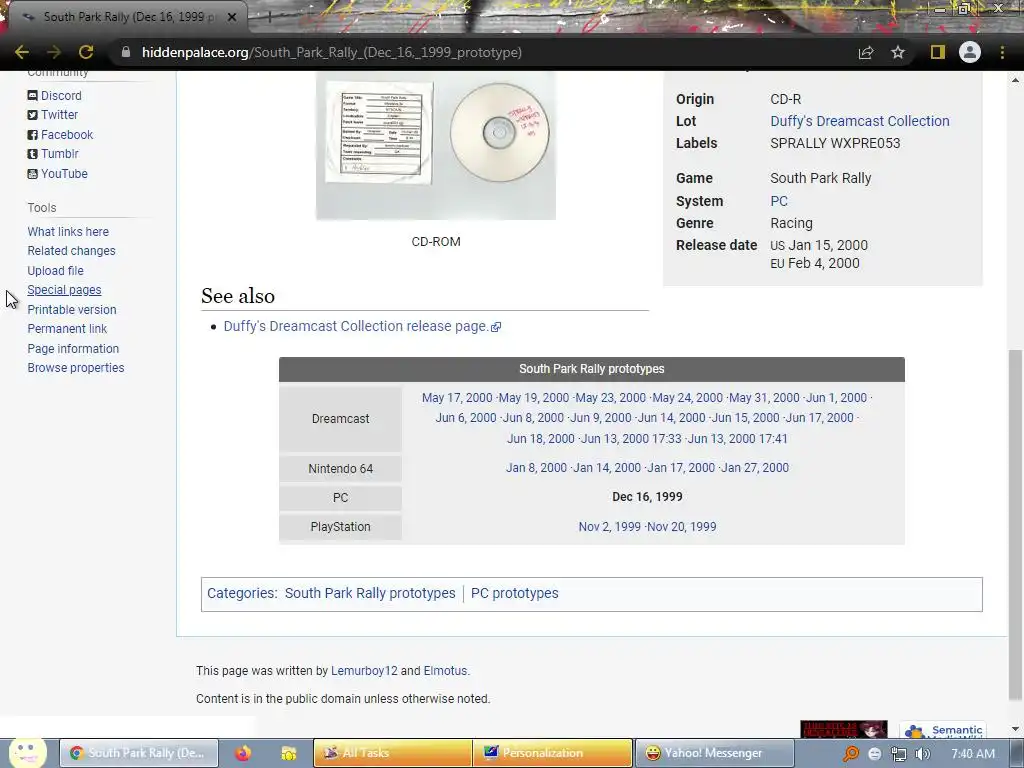Open the Jan 17, 2000 Nintendo 64 prototype

pos(681,468)
